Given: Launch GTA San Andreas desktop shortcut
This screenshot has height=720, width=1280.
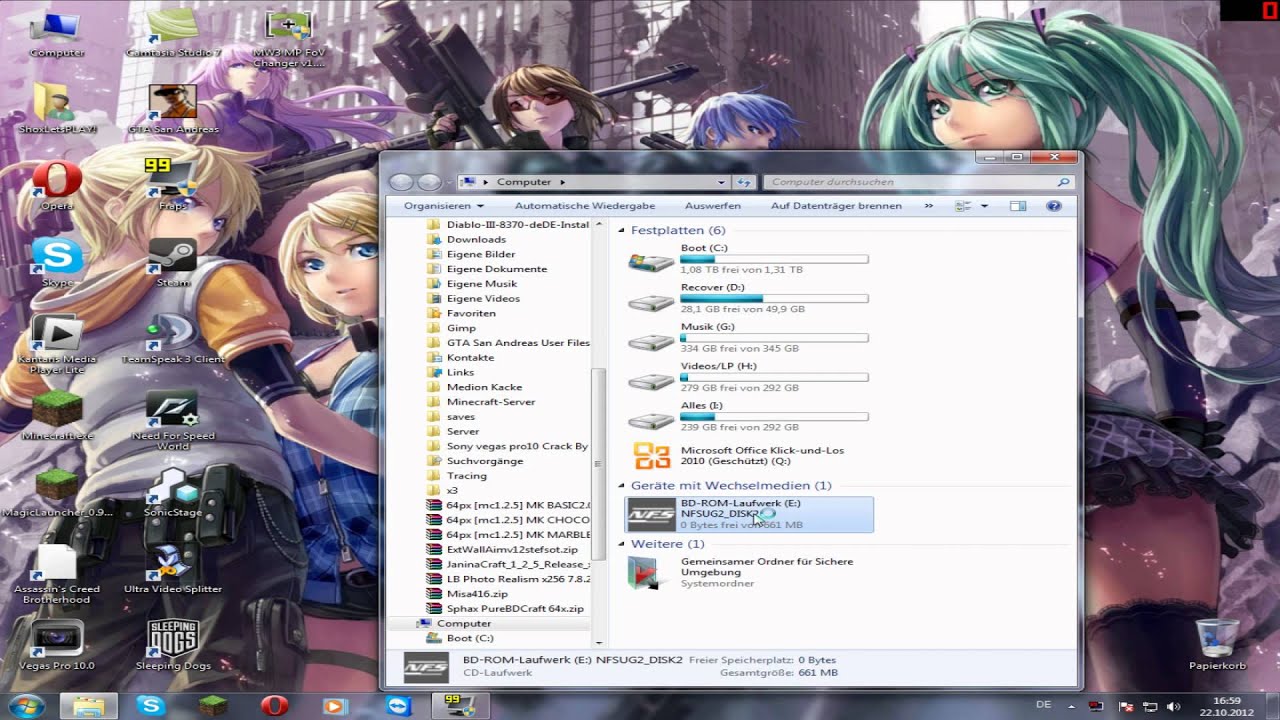Looking at the screenshot, I should [x=173, y=109].
